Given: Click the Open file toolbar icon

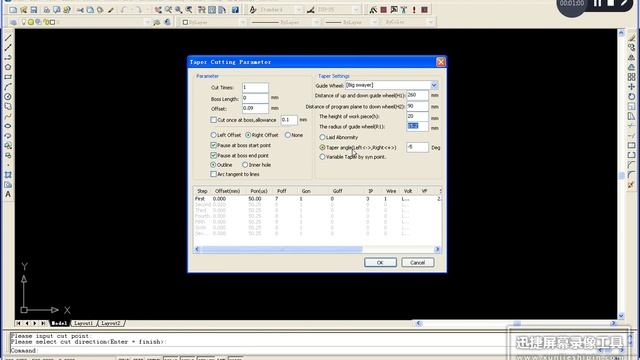Looking at the screenshot, I should coord(23,10).
